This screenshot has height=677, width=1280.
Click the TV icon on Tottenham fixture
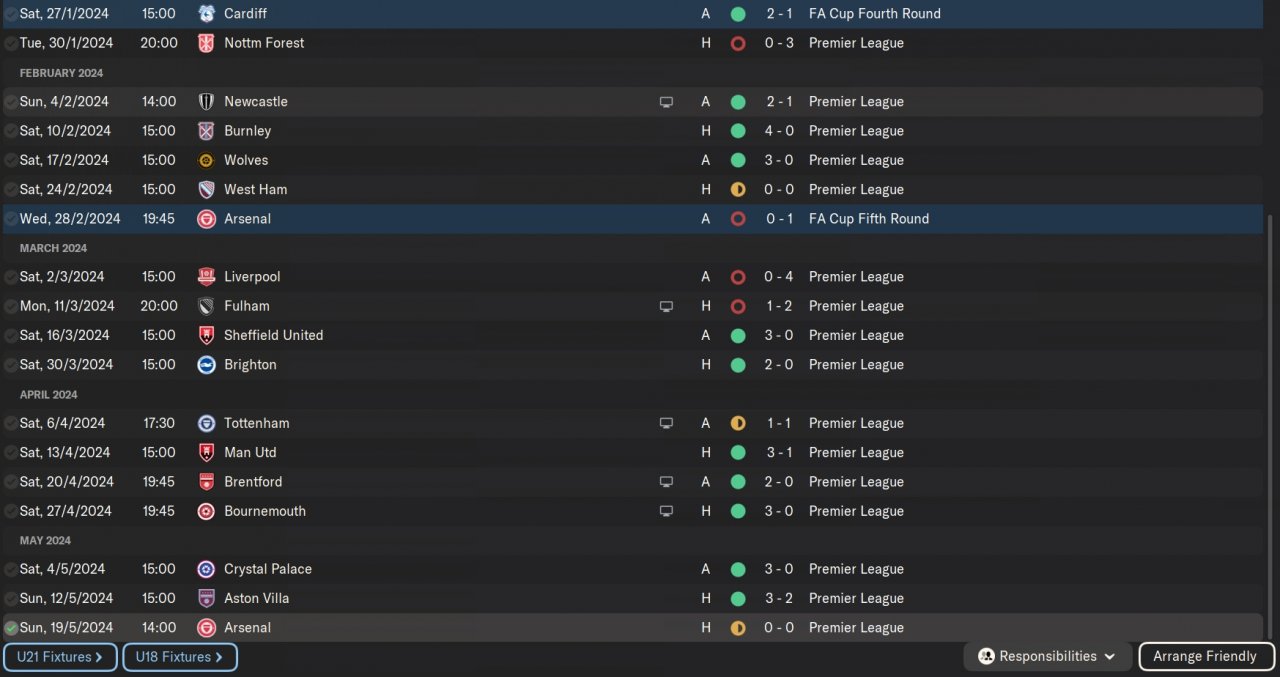point(666,424)
